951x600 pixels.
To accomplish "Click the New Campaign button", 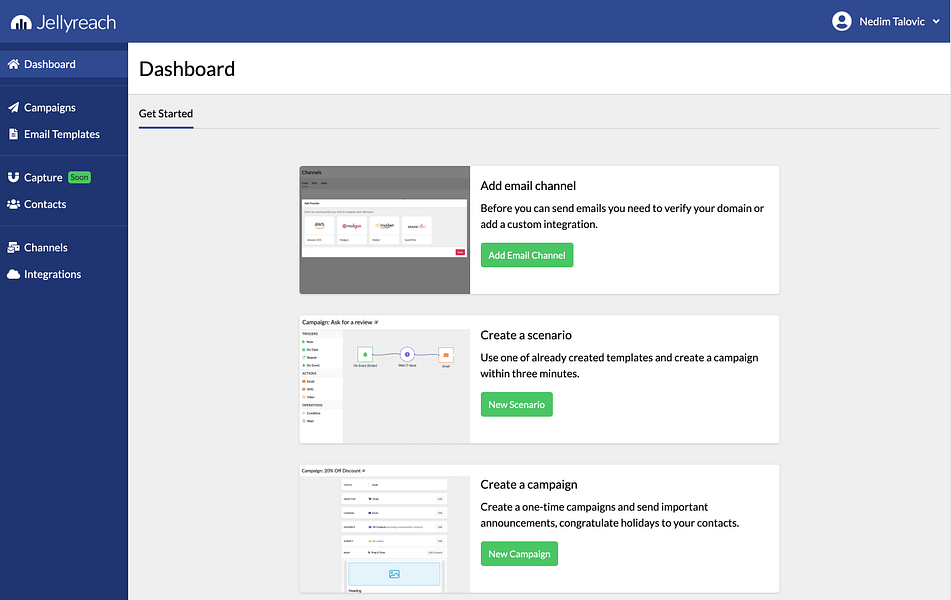I will coord(519,554).
